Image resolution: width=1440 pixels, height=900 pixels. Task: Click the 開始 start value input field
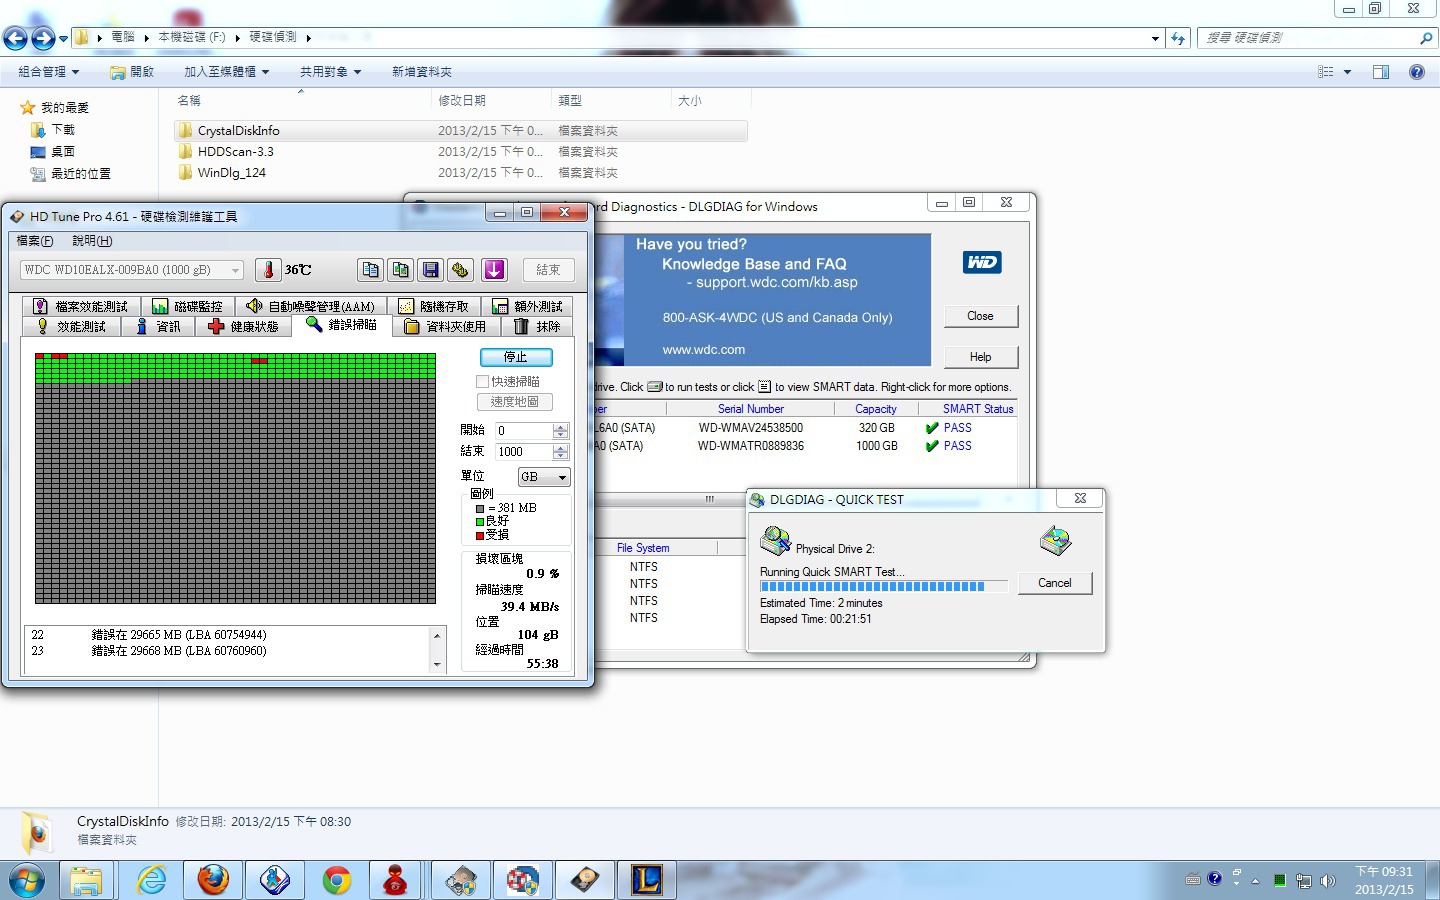point(524,431)
